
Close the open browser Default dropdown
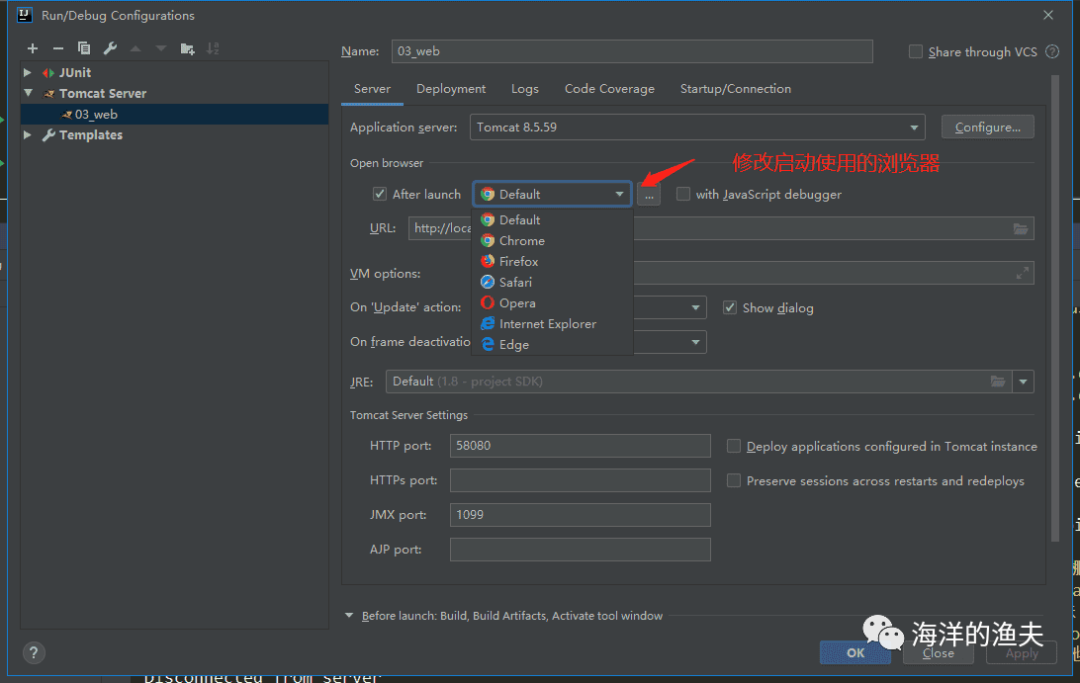552,194
